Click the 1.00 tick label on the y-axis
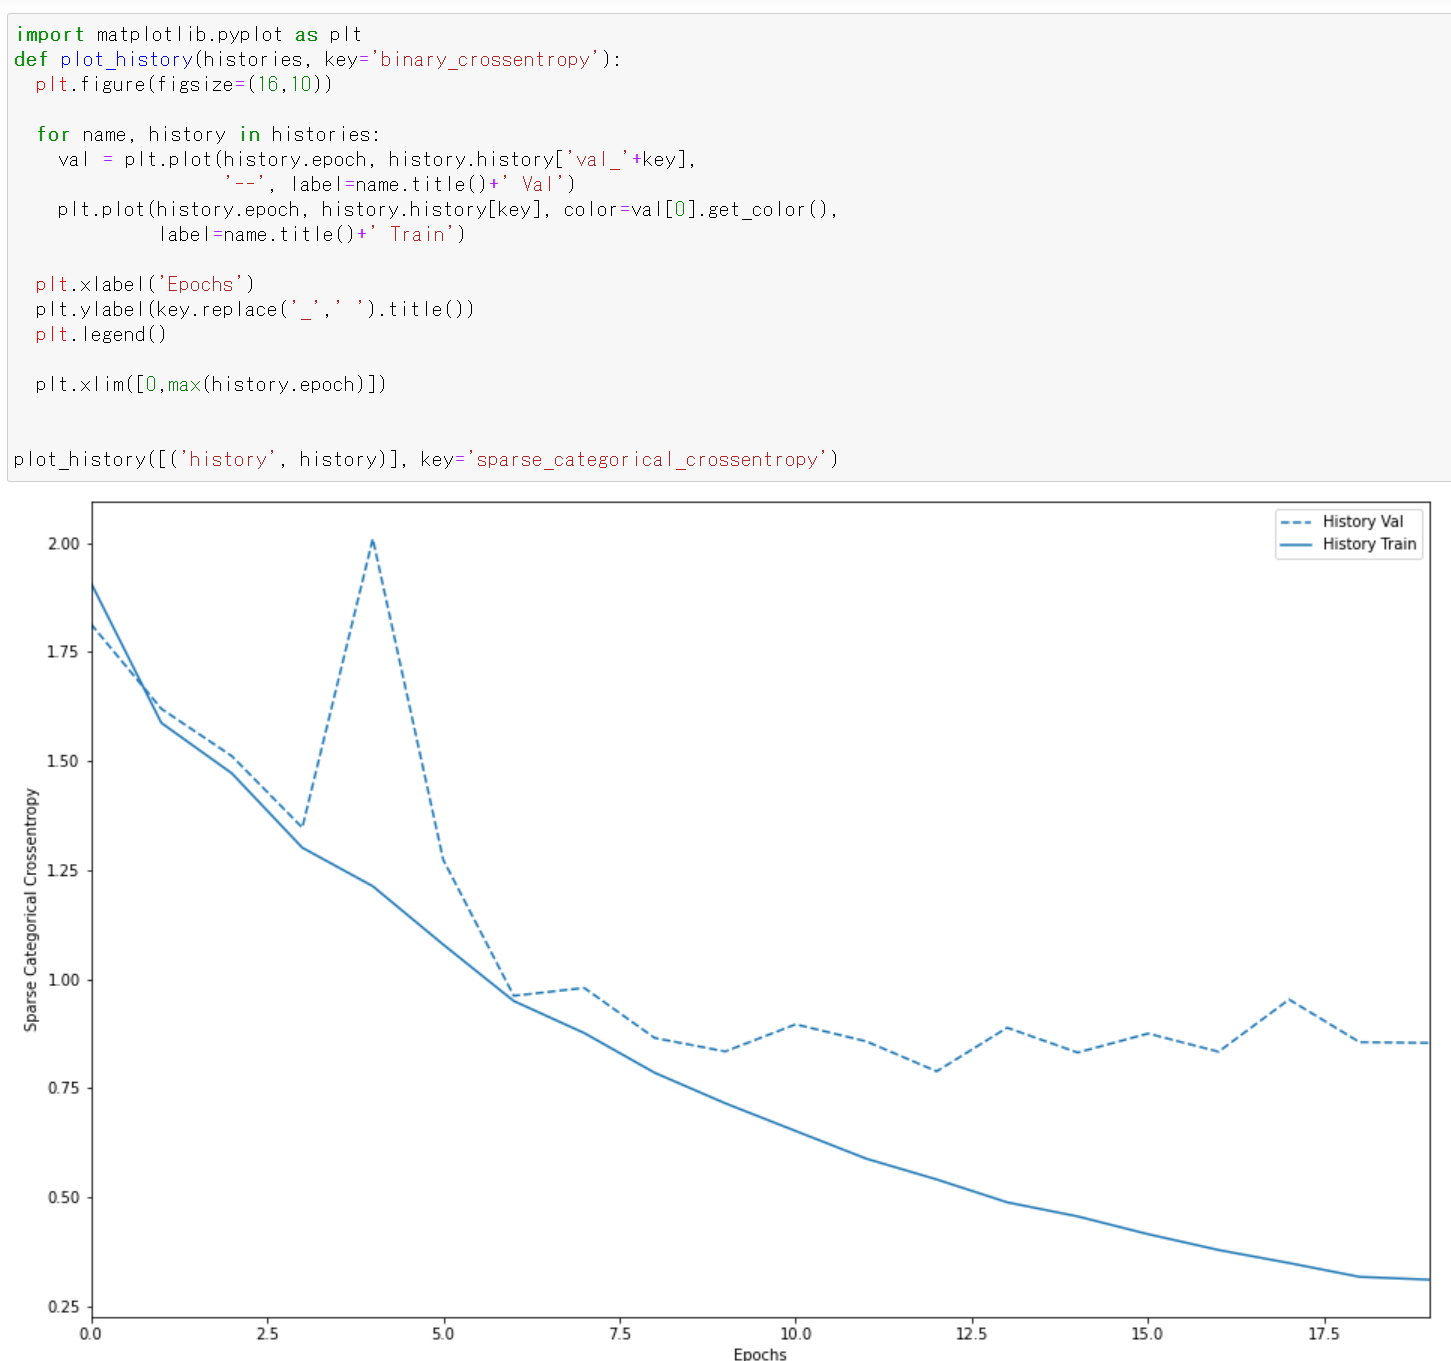This screenshot has width=1451, height=1361. click(x=63, y=980)
